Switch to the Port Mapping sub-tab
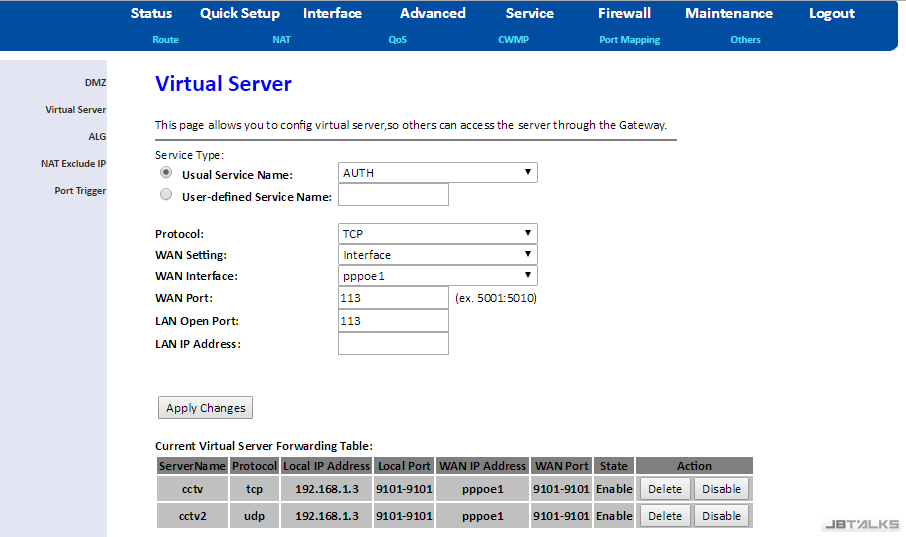This screenshot has width=906, height=537. tap(629, 40)
